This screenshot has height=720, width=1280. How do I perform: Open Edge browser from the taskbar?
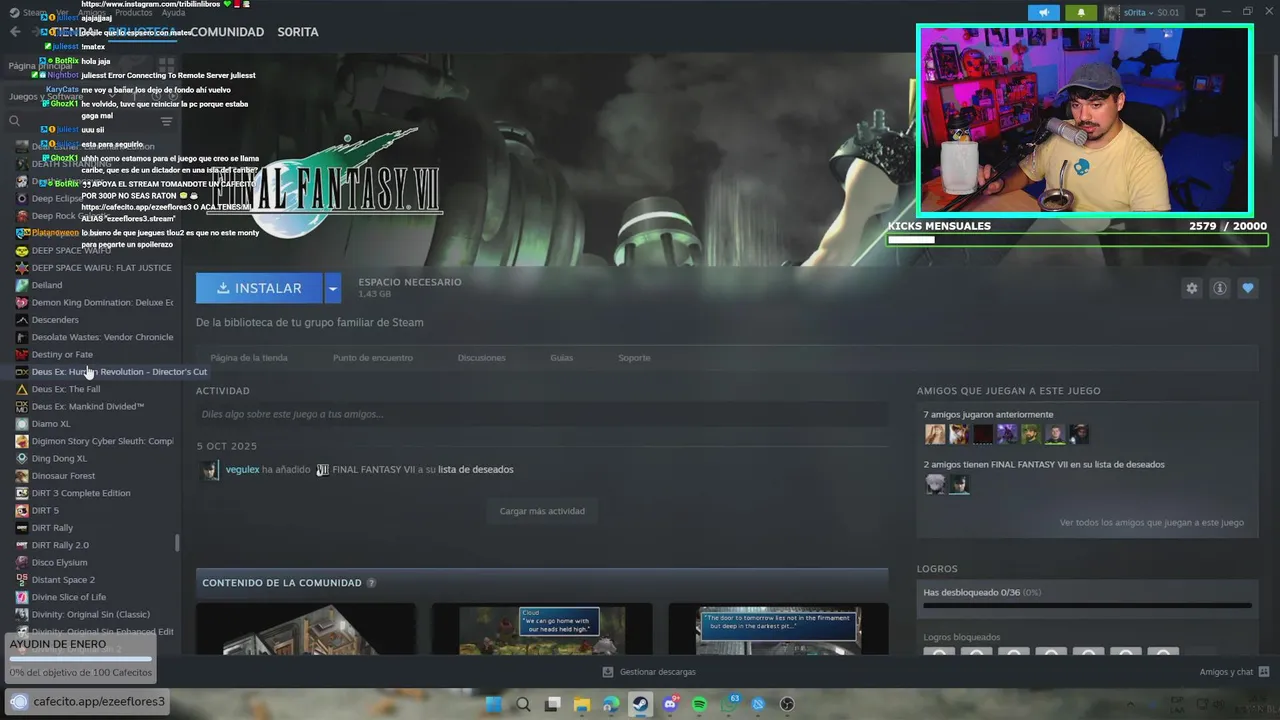click(611, 704)
